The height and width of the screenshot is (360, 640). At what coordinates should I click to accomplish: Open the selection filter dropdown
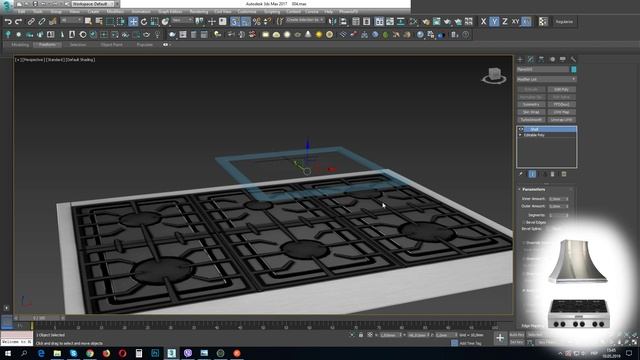click(71, 20)
